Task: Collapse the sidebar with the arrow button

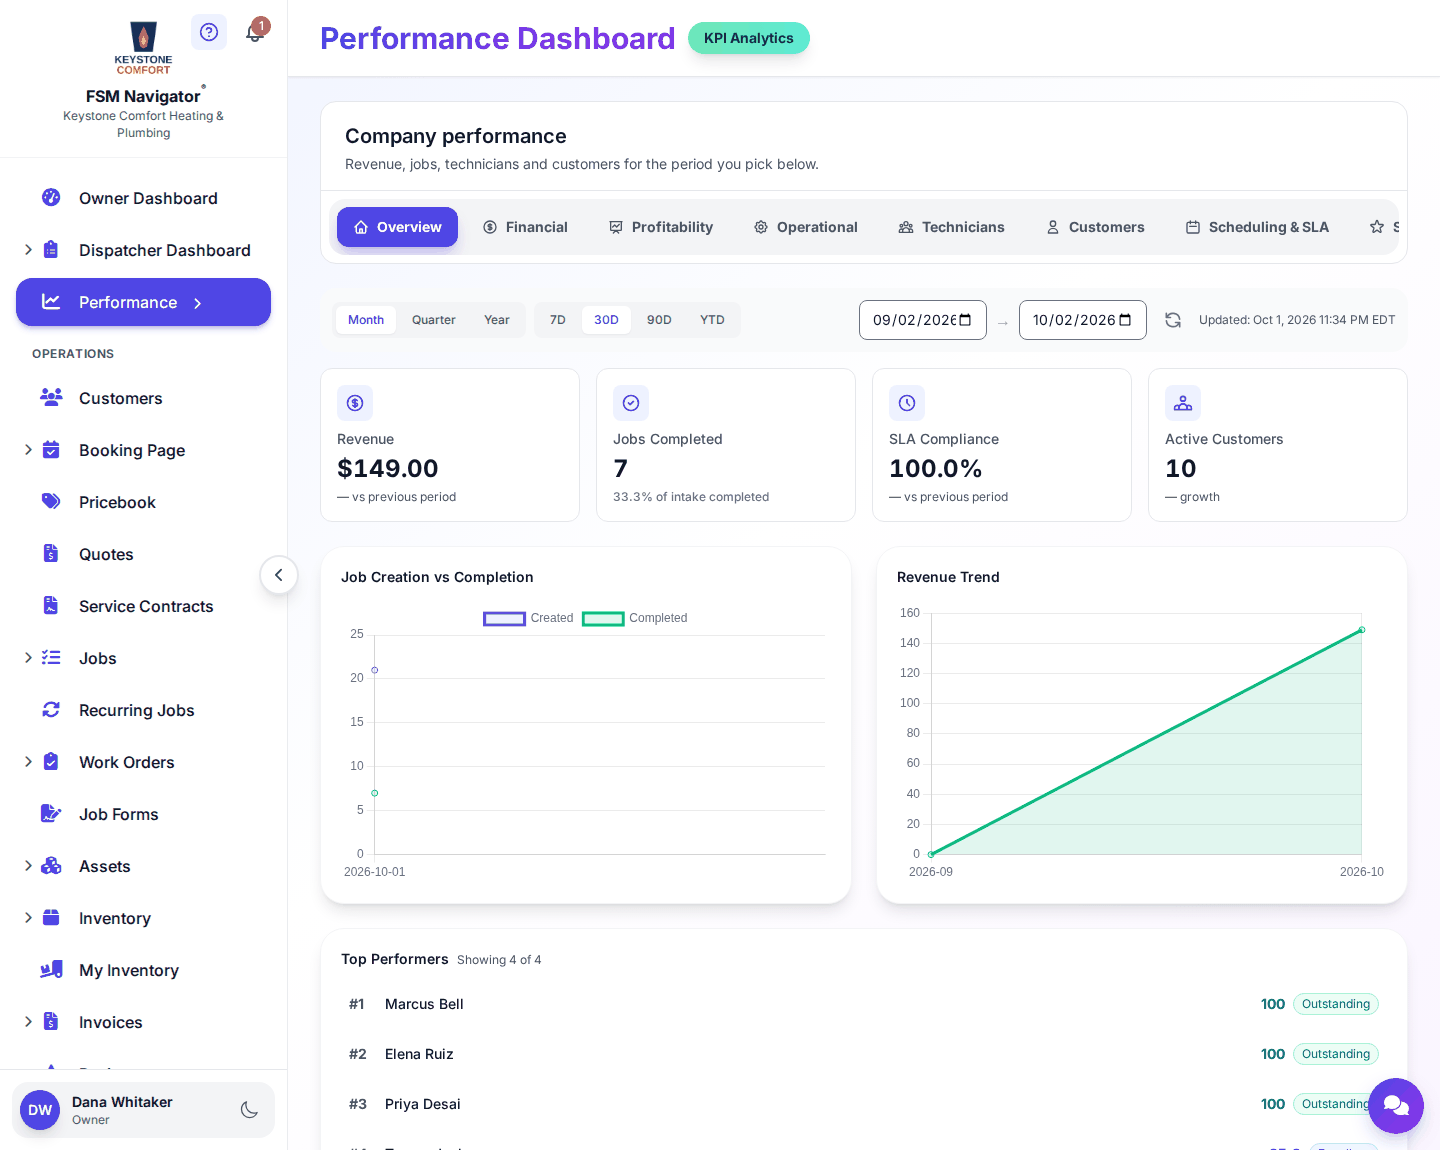Action: pos(279,575)
